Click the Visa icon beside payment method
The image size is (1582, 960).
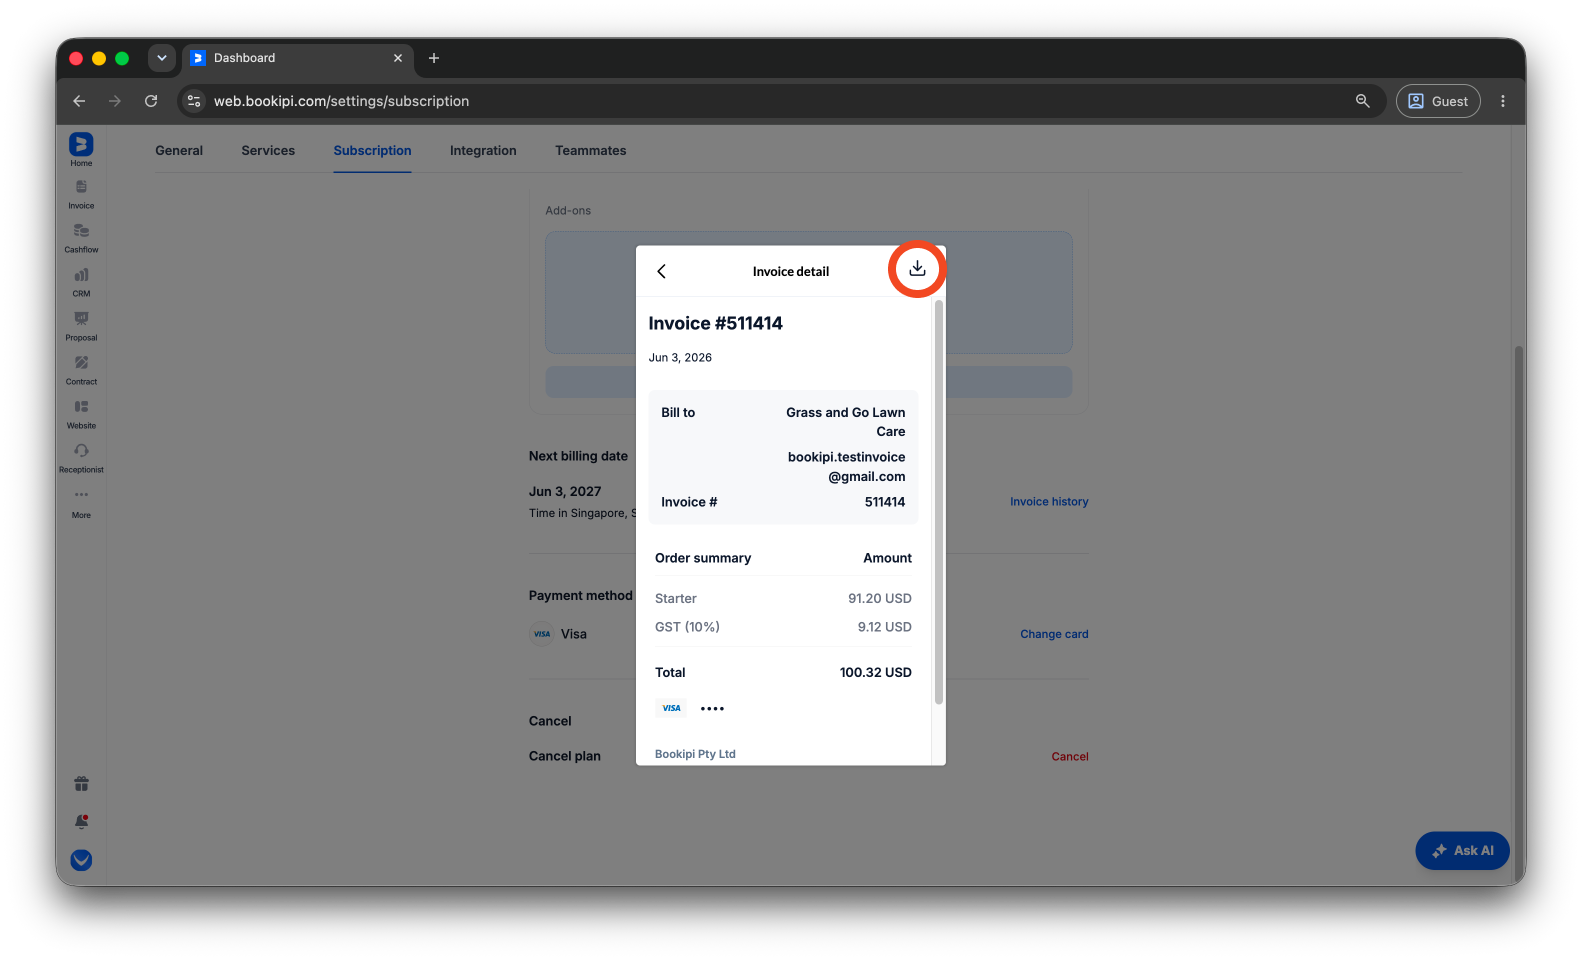(x=542, y=634)
